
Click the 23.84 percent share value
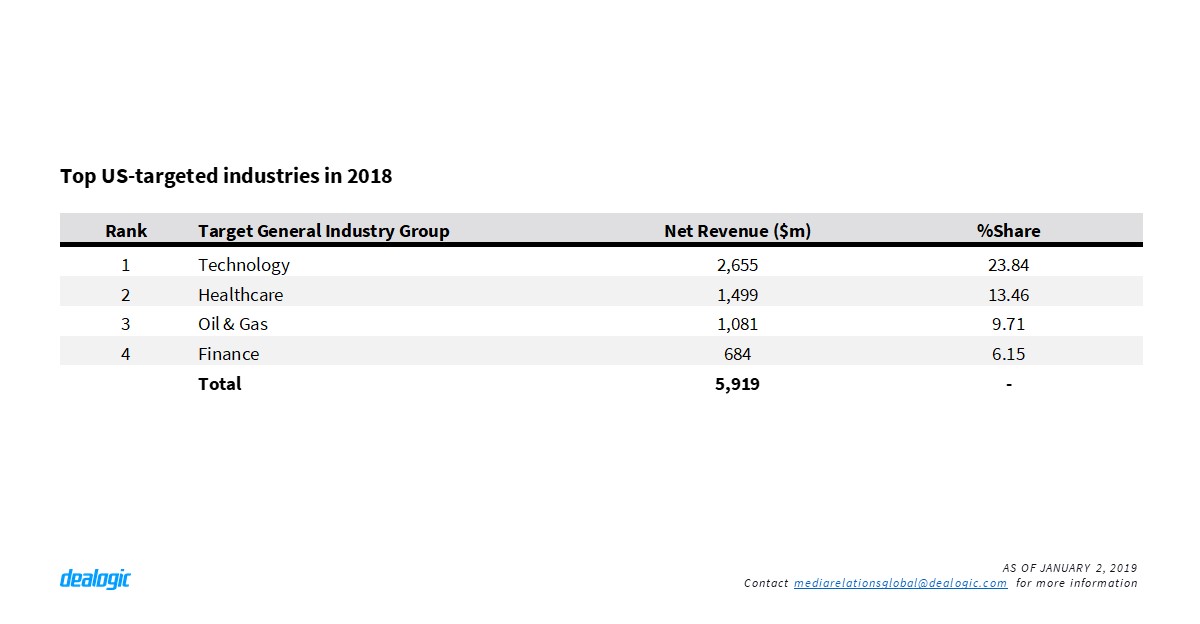click(1008, 265)
